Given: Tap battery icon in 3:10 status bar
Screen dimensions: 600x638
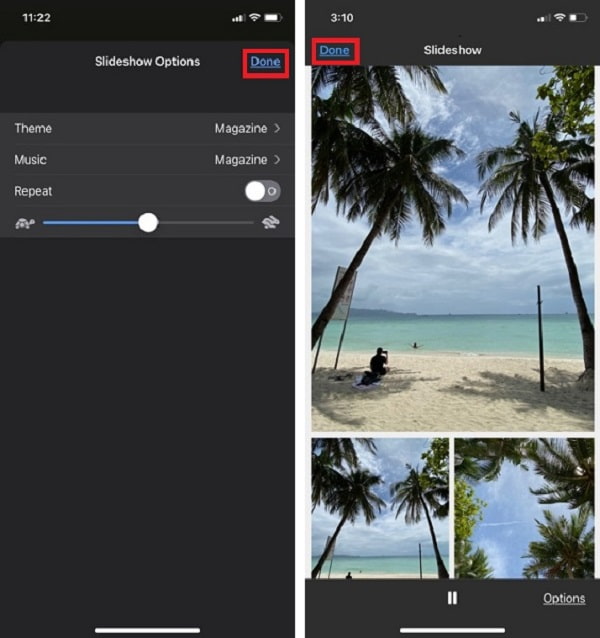Looking at the screenshot, I should tap(578, 17).
